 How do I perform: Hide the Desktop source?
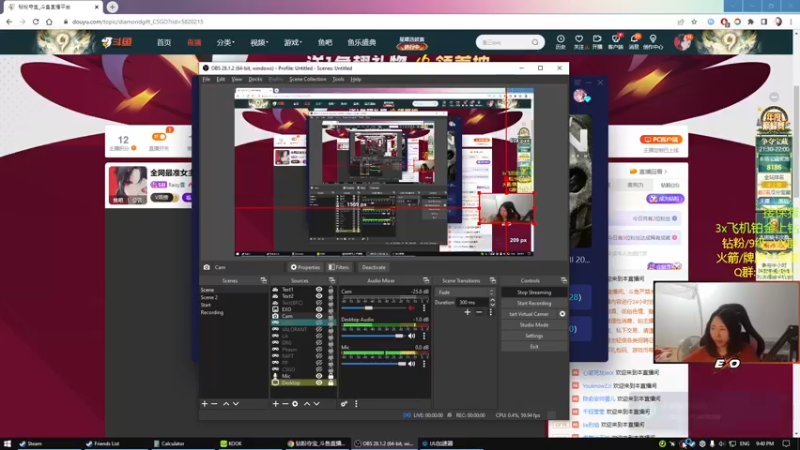pyautogui.click(x=319, y=383)
